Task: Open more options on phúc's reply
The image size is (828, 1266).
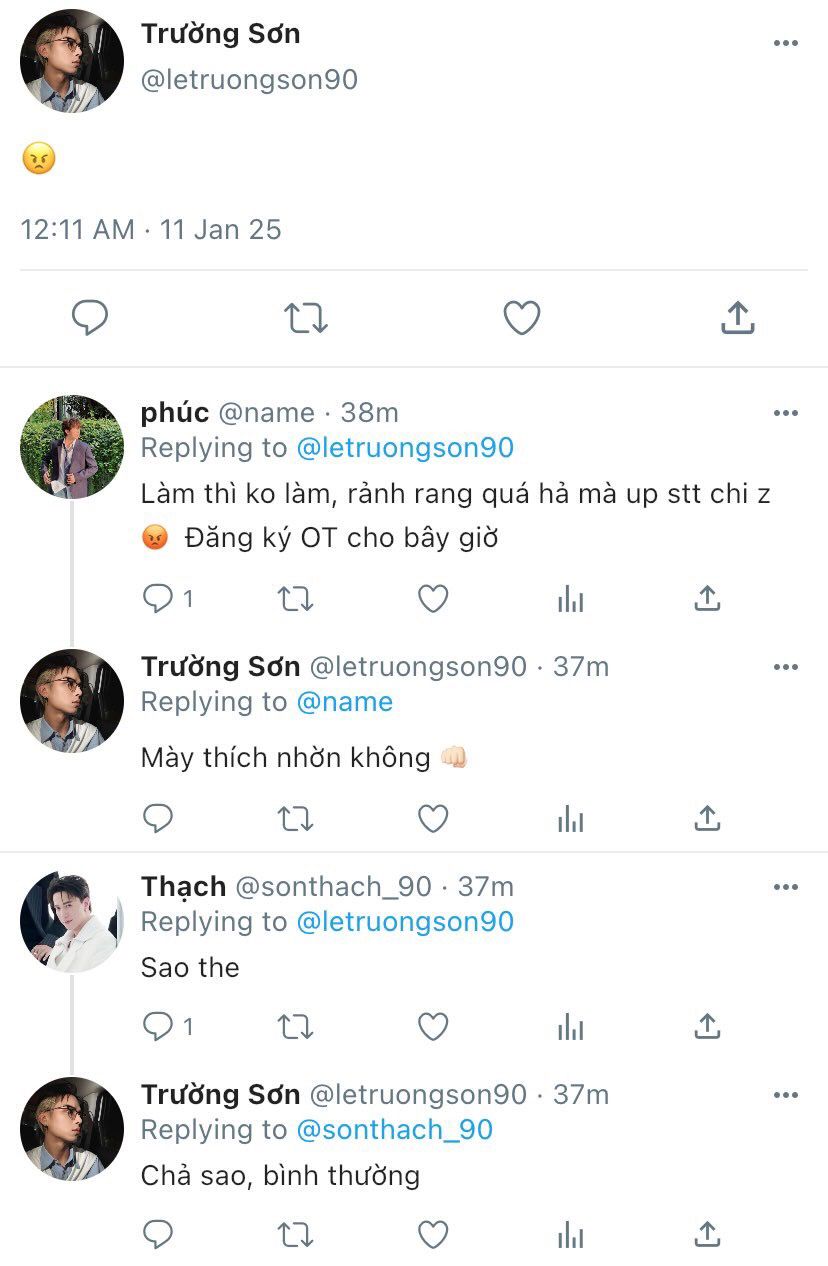Action: point(786,413)
